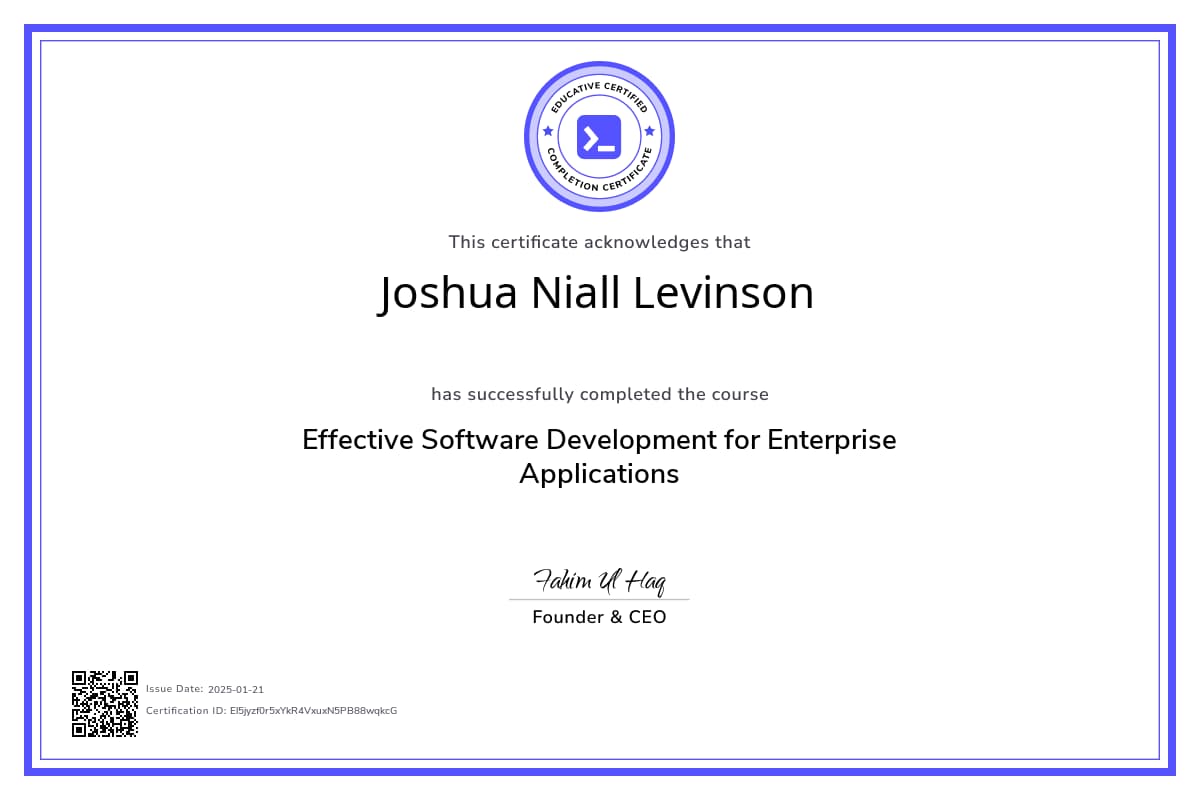This screenshot has width=1200, height=800.
Task: Click the left star on the badge
Action: point(547,131)
